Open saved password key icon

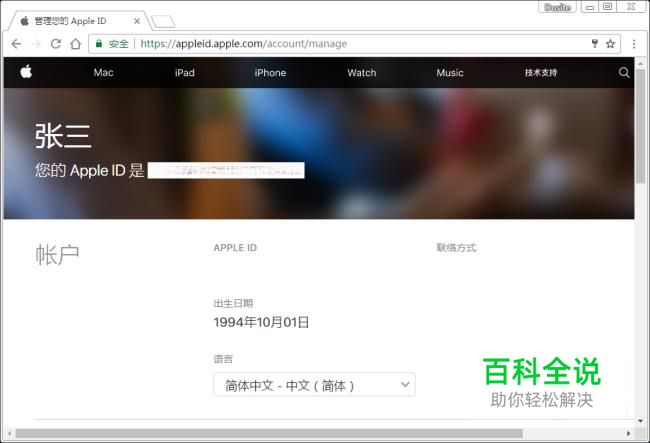pos(595,44)
